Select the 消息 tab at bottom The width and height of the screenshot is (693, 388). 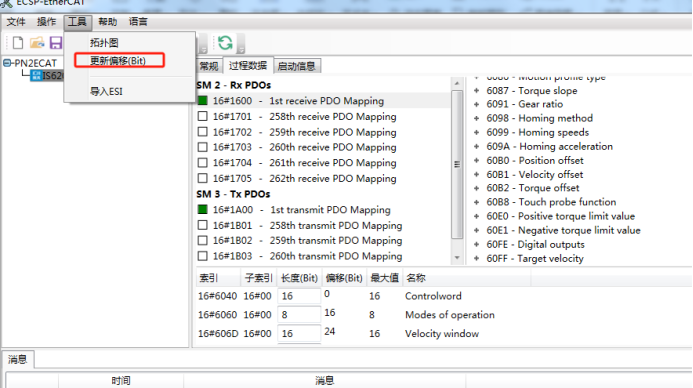point(18,359)
